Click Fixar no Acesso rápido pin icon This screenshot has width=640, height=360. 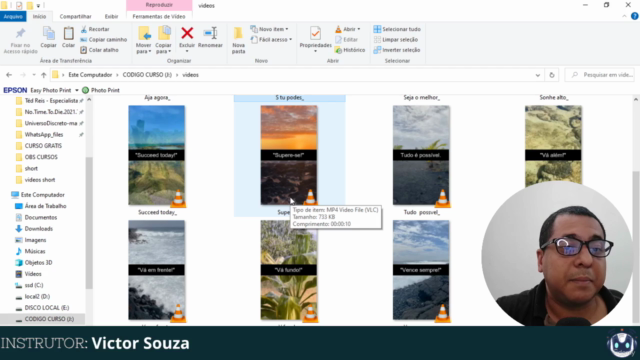point(20,33)
